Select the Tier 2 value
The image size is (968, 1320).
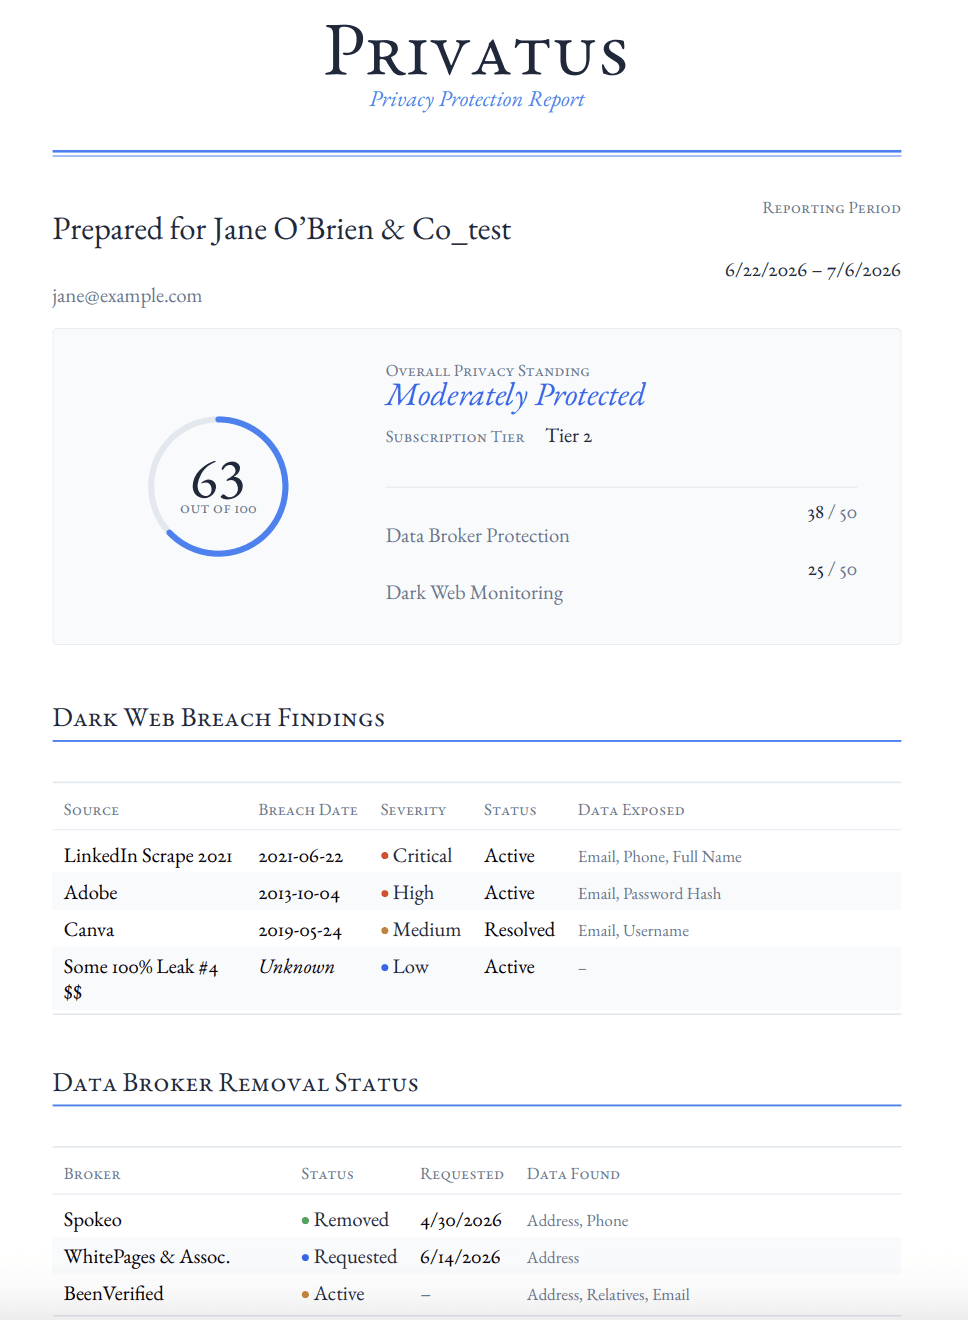(569, 436)
